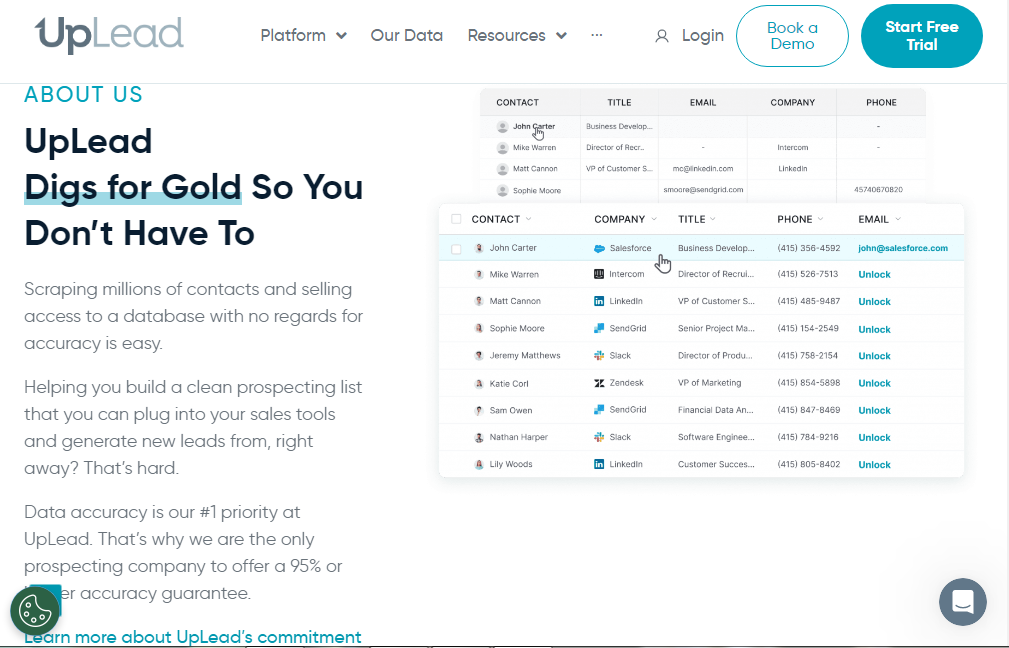Click phone 45740670820 in upper table
The image size is (1009, 648).
click(x=878, y=190)
